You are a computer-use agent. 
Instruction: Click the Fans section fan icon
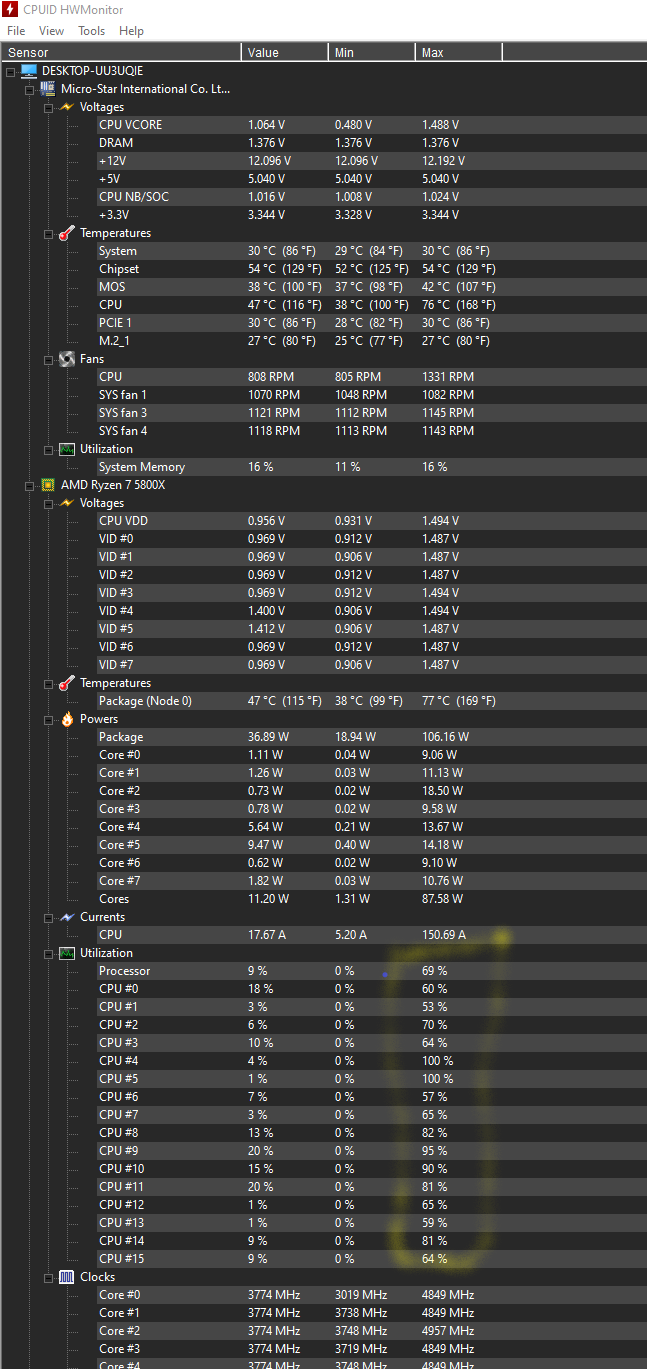[66, 359]
